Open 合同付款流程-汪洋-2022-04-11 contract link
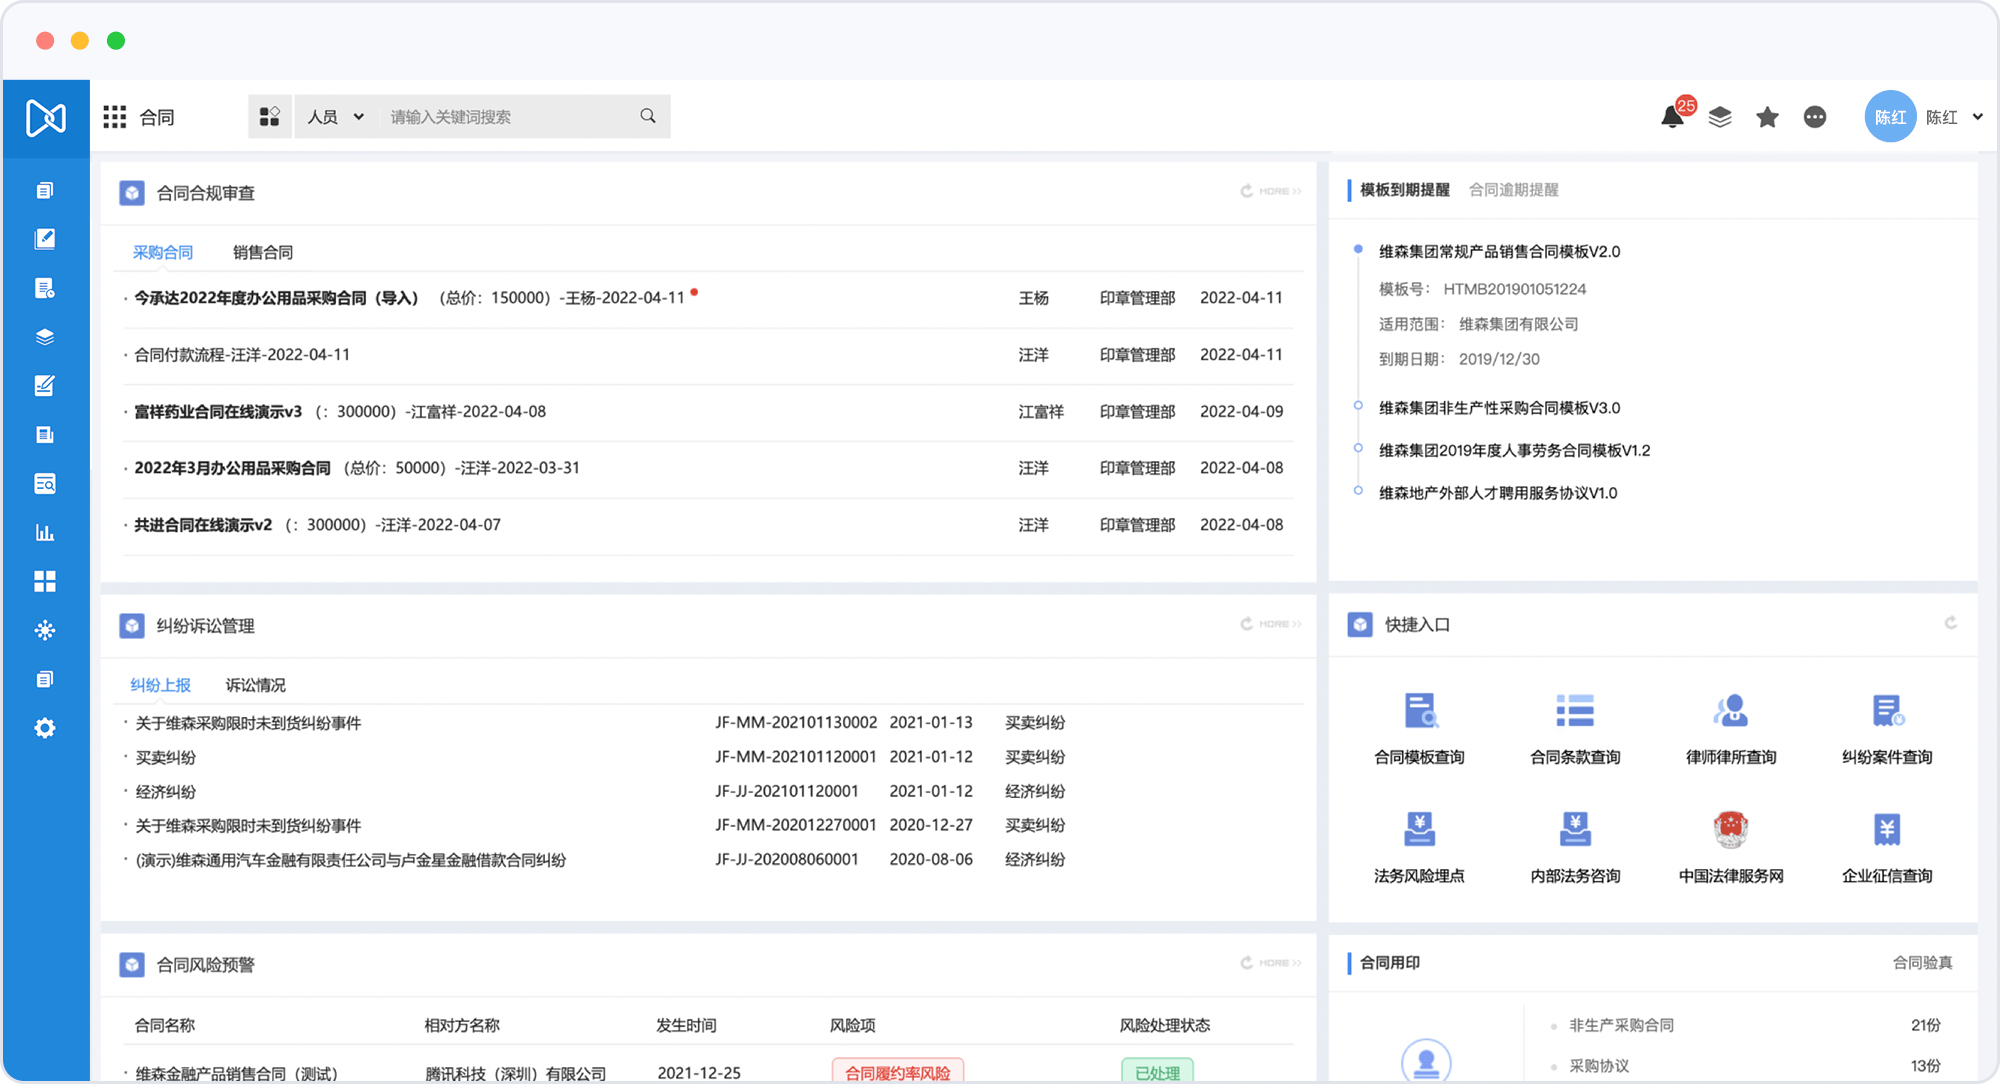 [242, 355]
